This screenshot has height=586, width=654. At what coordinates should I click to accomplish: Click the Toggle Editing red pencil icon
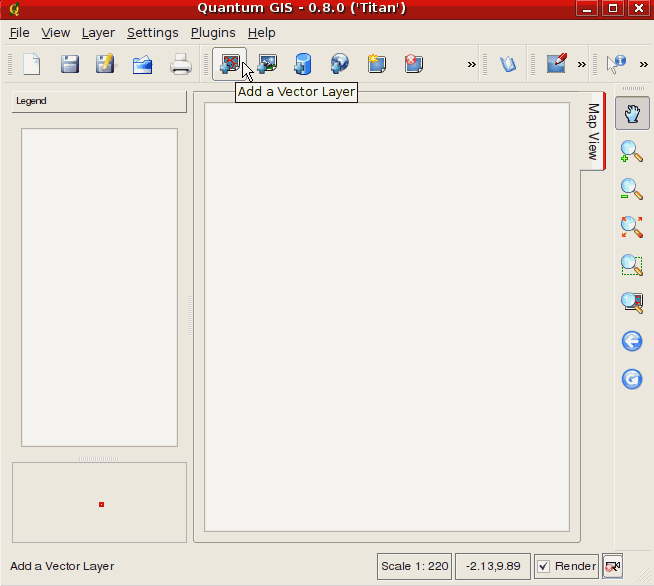click(x=557, y=63)
